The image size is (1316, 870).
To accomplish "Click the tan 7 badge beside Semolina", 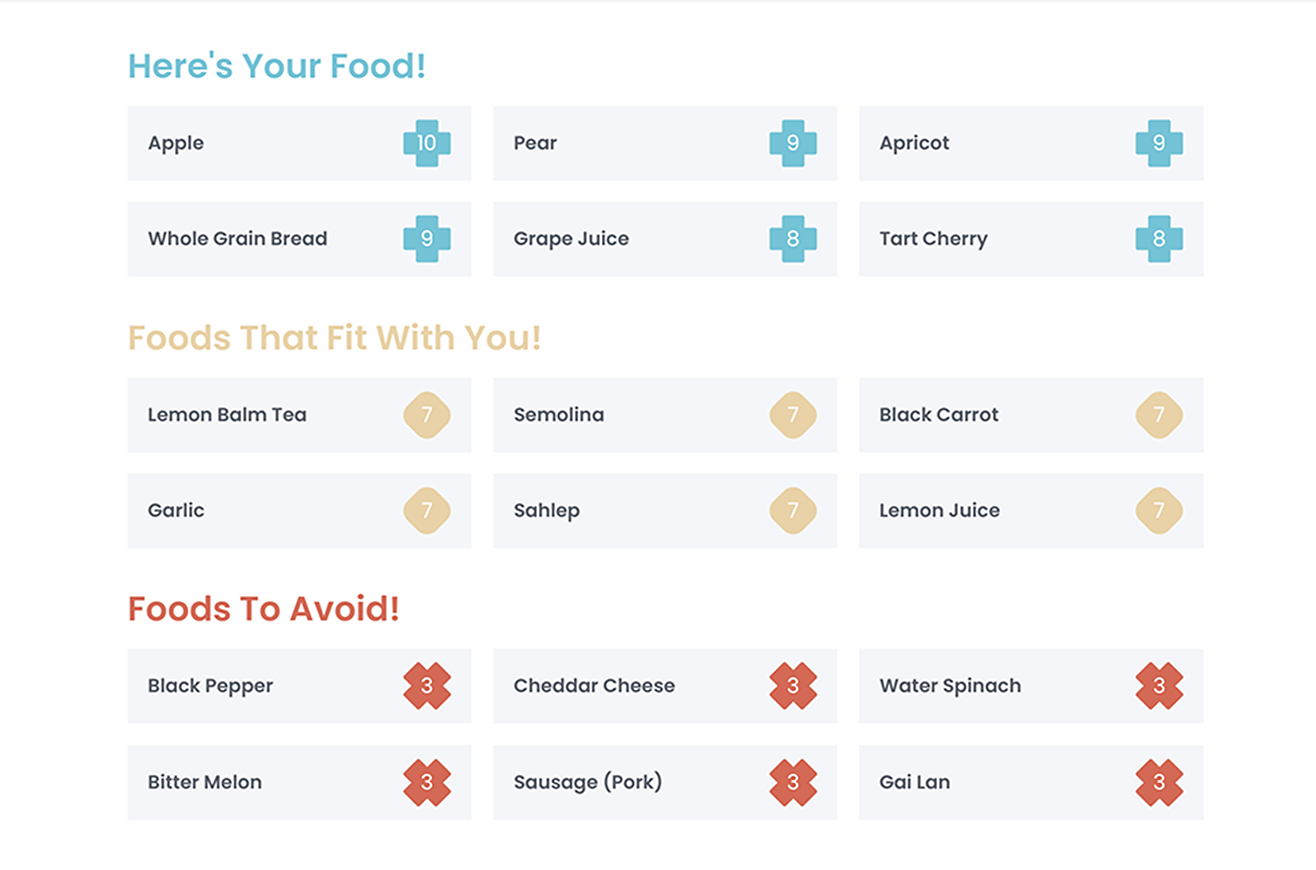I will [x=793, y=415].
